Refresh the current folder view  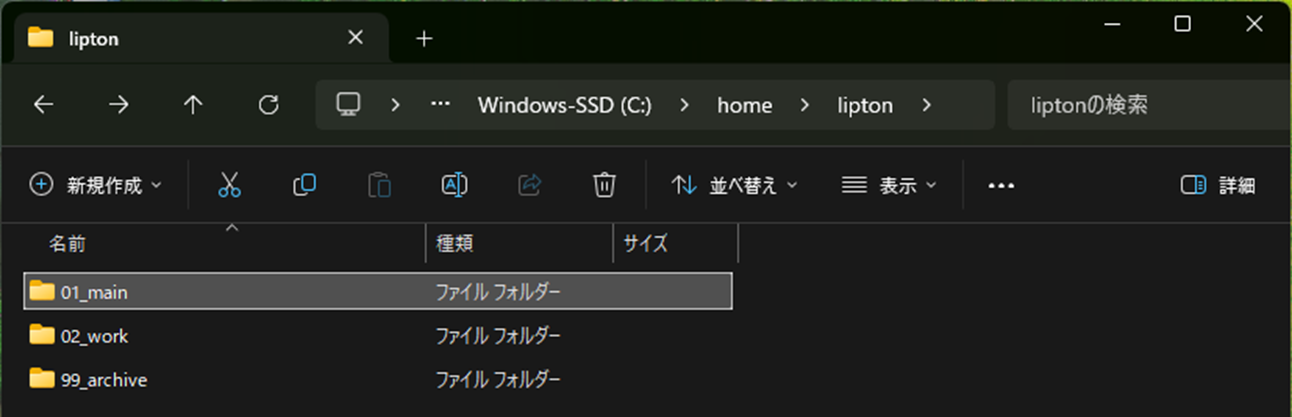[x=268, y=105]
